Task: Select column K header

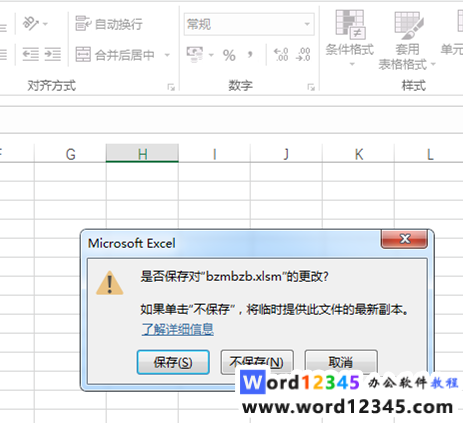Action: pos(358,154)
